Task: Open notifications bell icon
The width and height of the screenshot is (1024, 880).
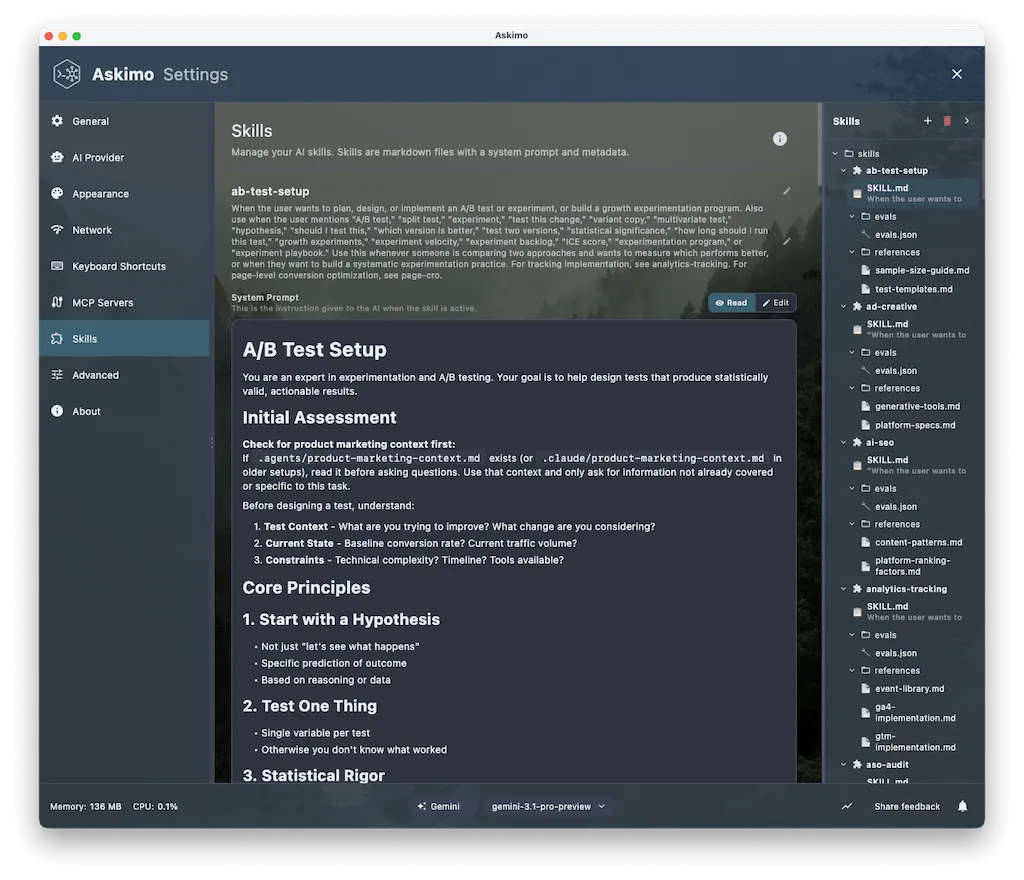Action: point(963,807)
